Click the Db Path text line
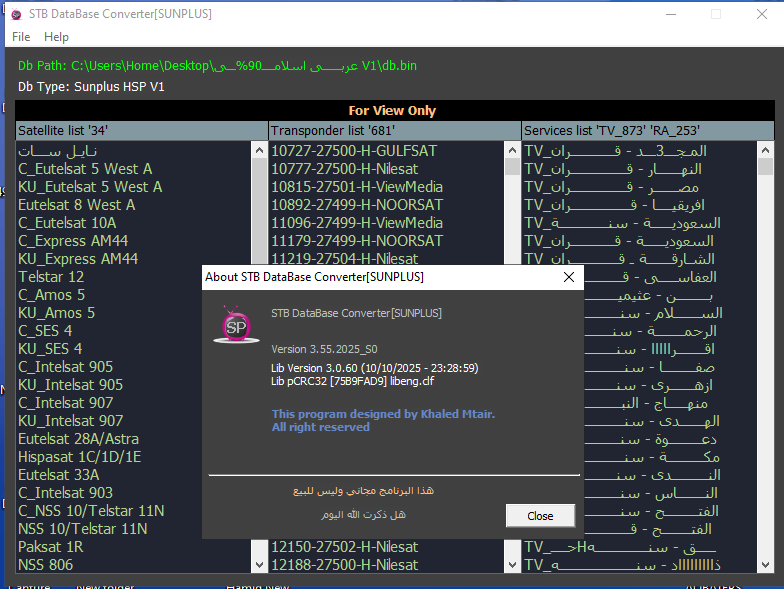 [217, 66]
